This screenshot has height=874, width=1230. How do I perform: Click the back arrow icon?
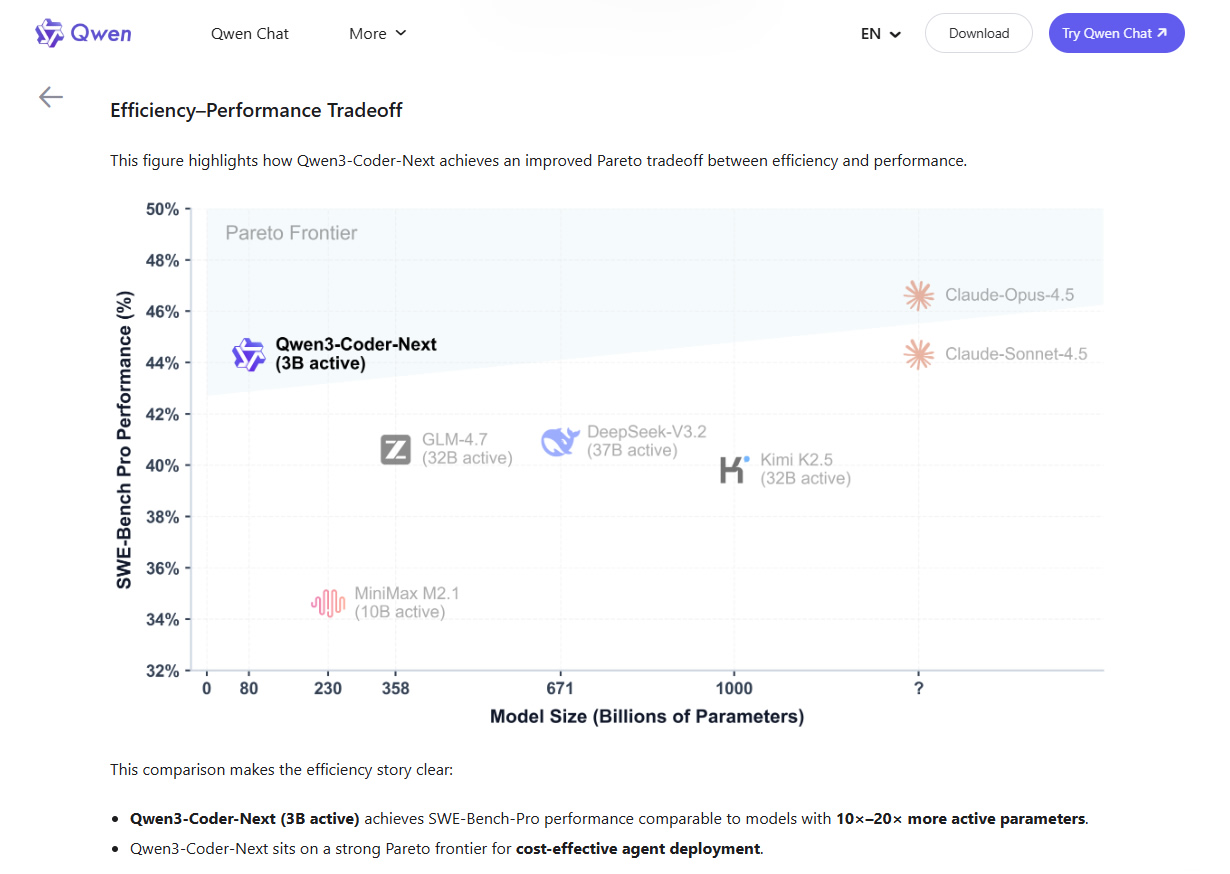pyautogui.click(x=51, y=96)
